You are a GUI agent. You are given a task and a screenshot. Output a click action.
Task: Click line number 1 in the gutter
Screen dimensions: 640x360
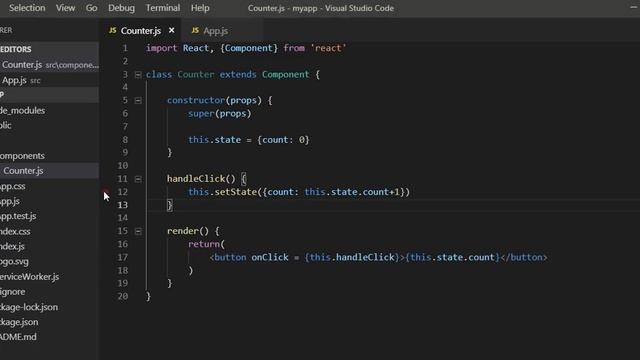[125, 48]
